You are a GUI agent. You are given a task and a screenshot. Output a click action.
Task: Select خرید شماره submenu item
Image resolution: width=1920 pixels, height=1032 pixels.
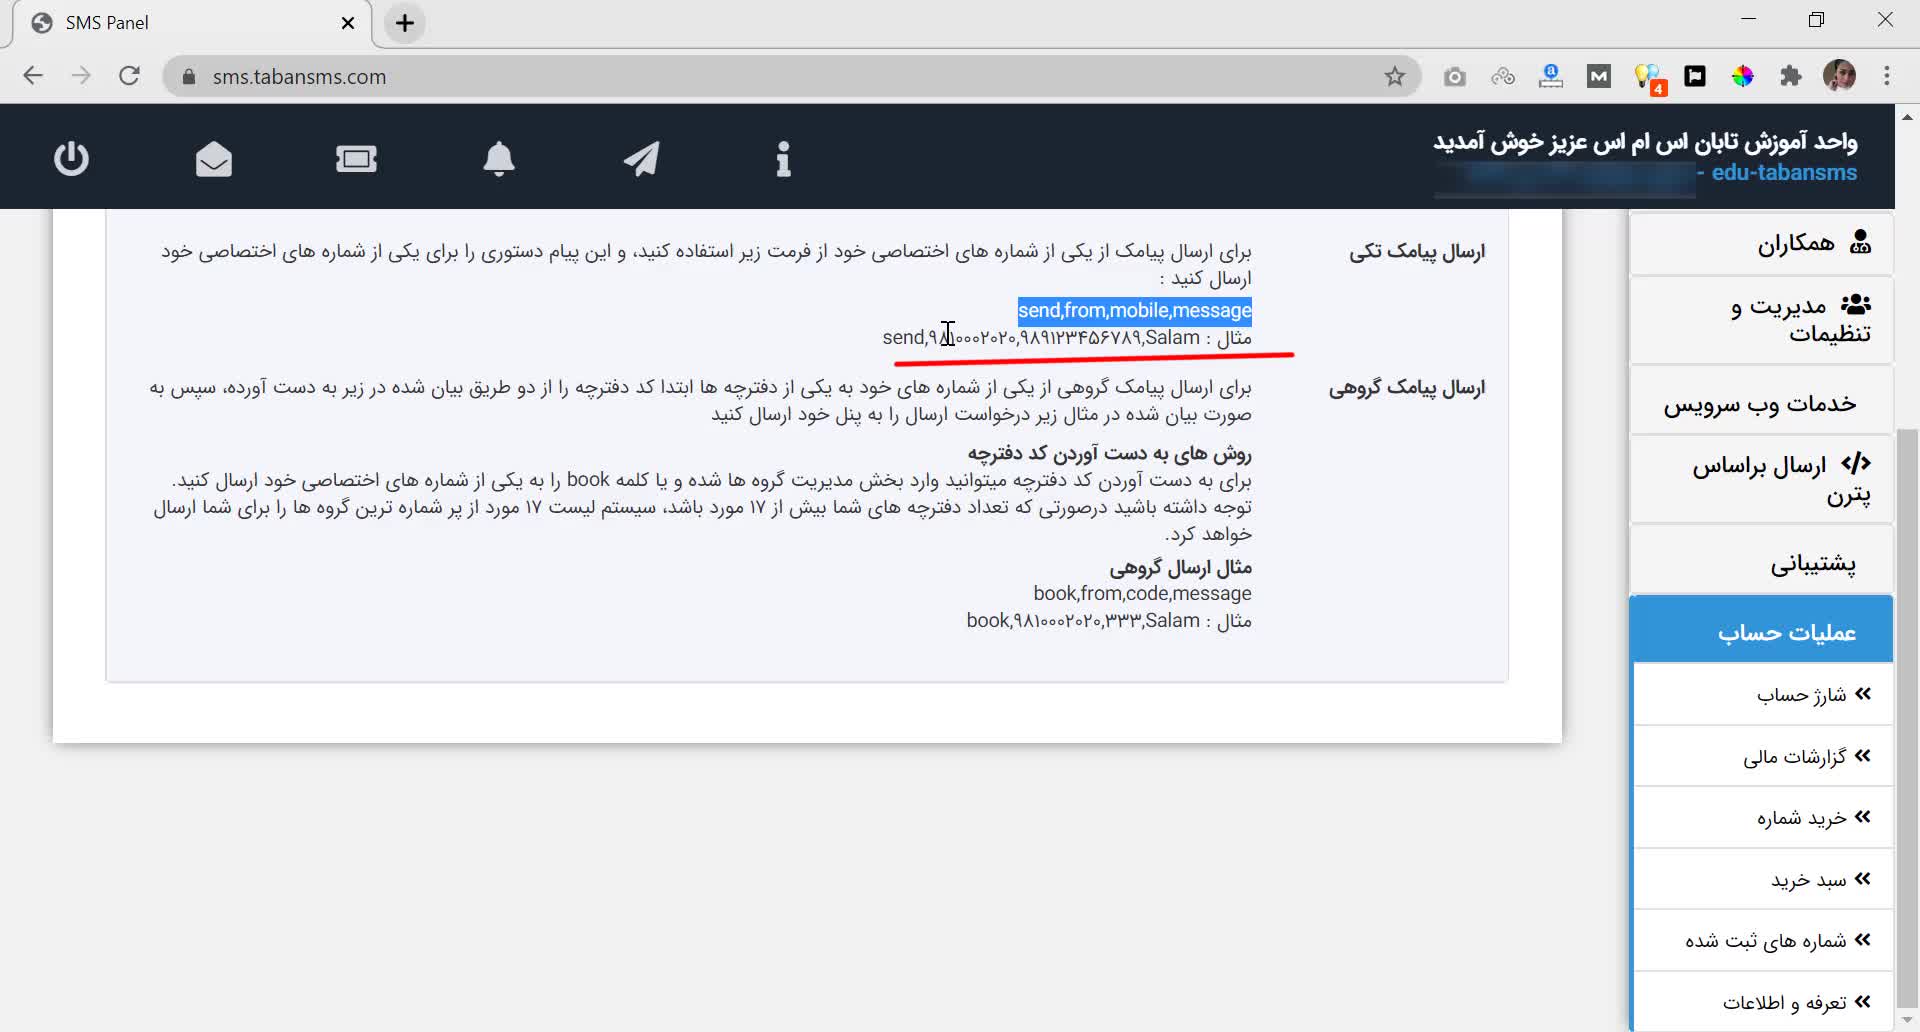(1800, 818)
